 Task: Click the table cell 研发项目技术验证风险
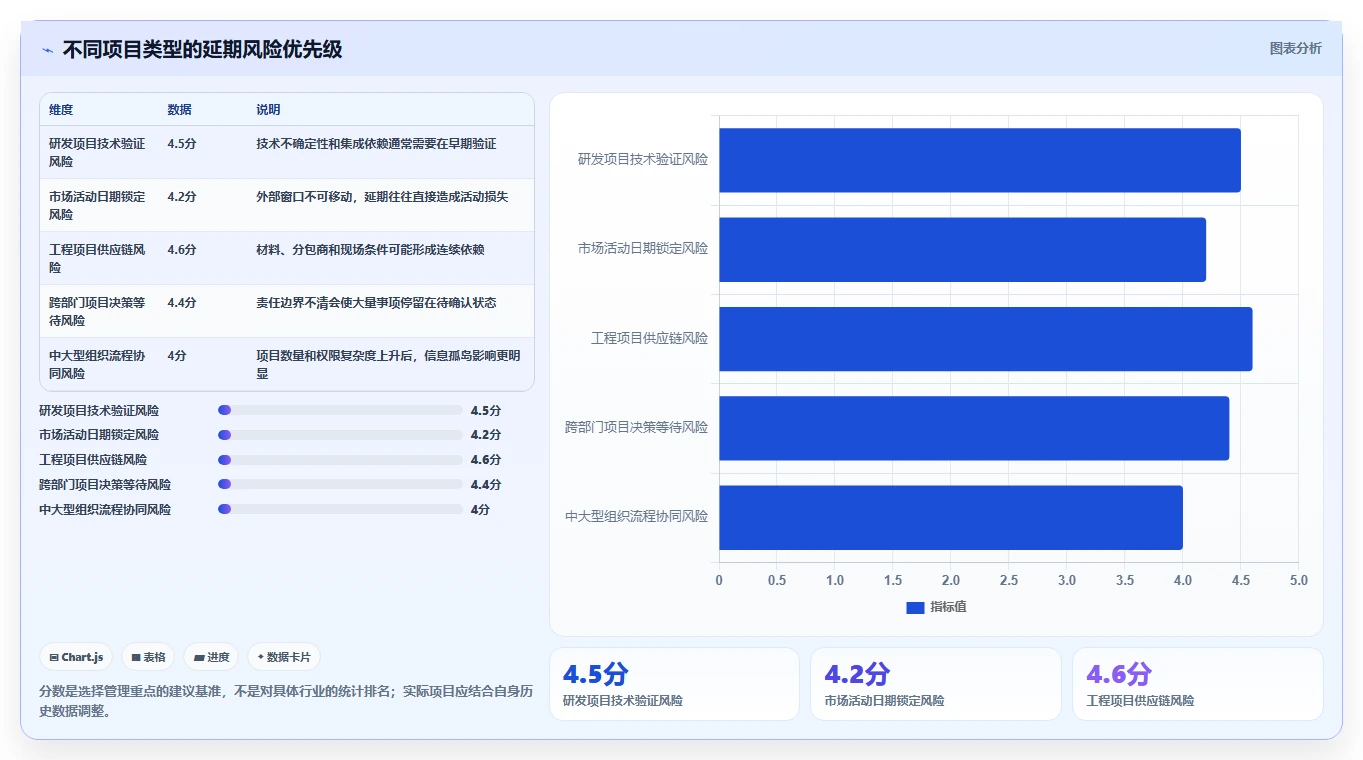click(x=97, y=152)
